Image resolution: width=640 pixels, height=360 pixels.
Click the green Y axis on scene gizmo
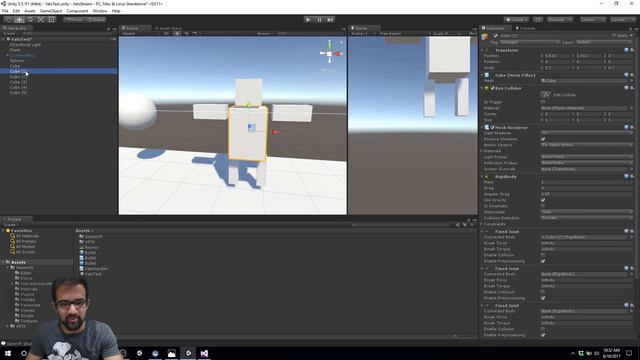329,44
